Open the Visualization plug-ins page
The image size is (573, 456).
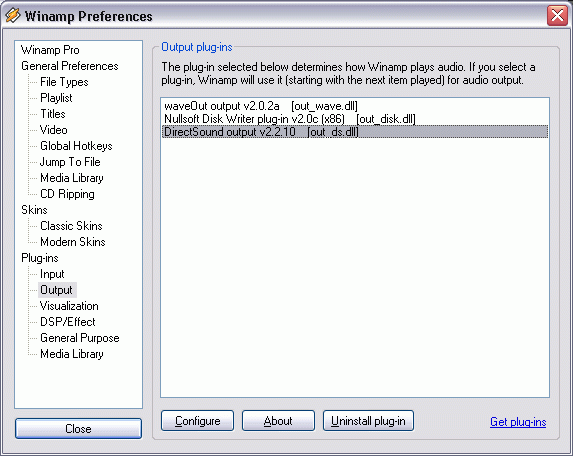point(69,306)
